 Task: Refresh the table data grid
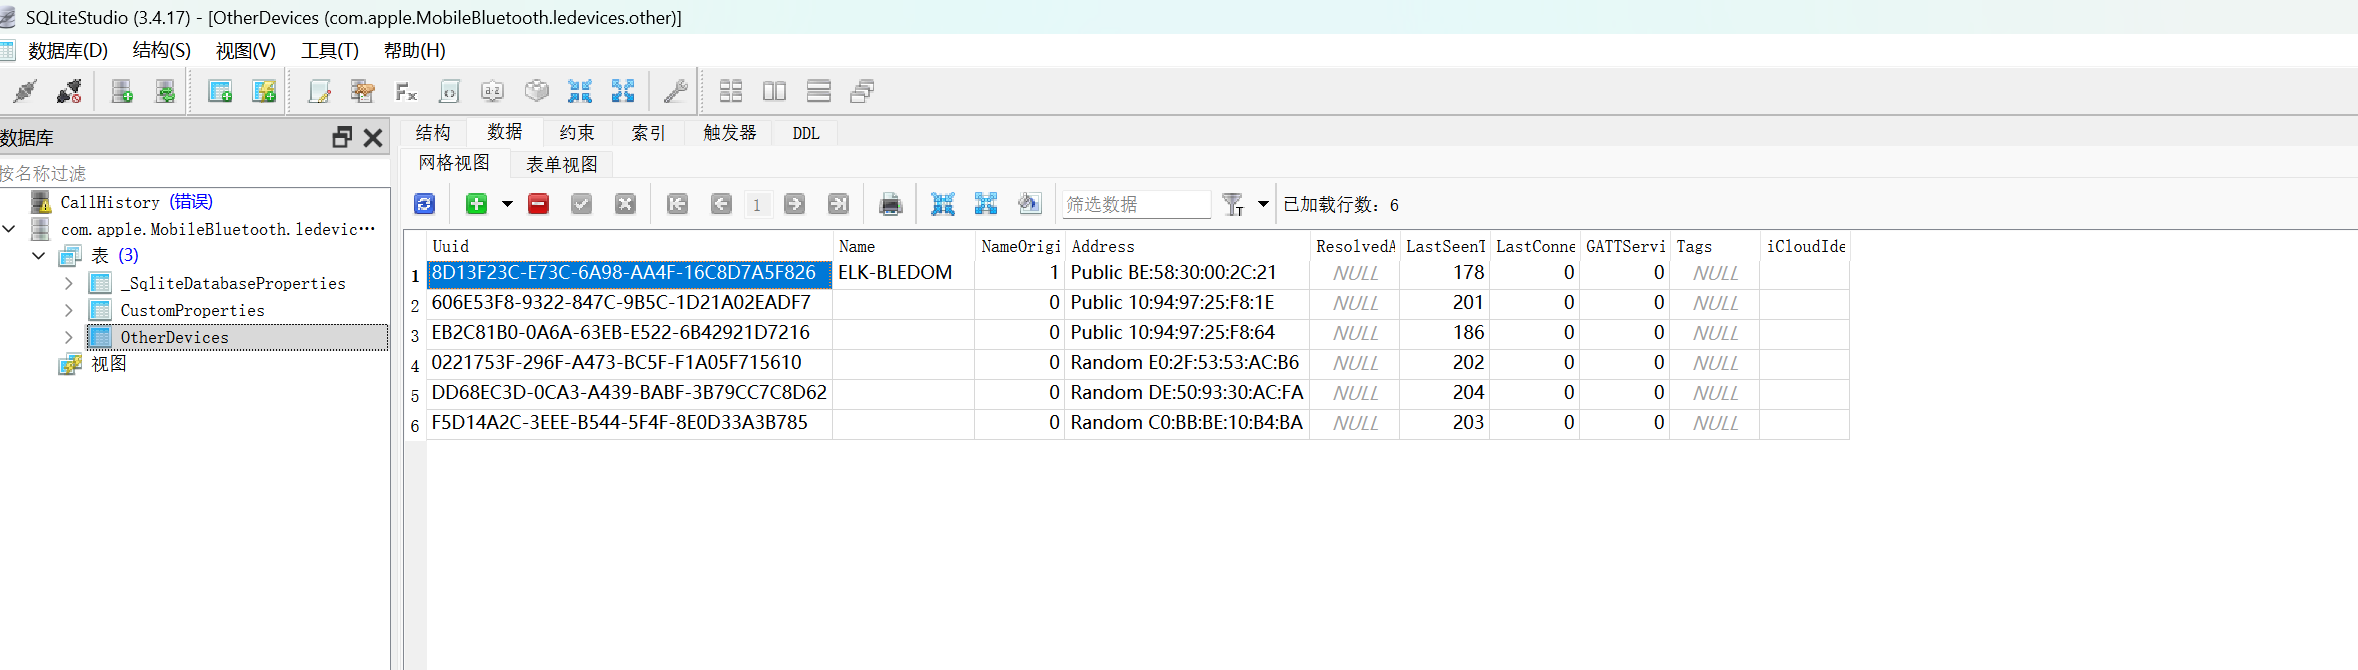pos(424,204)
